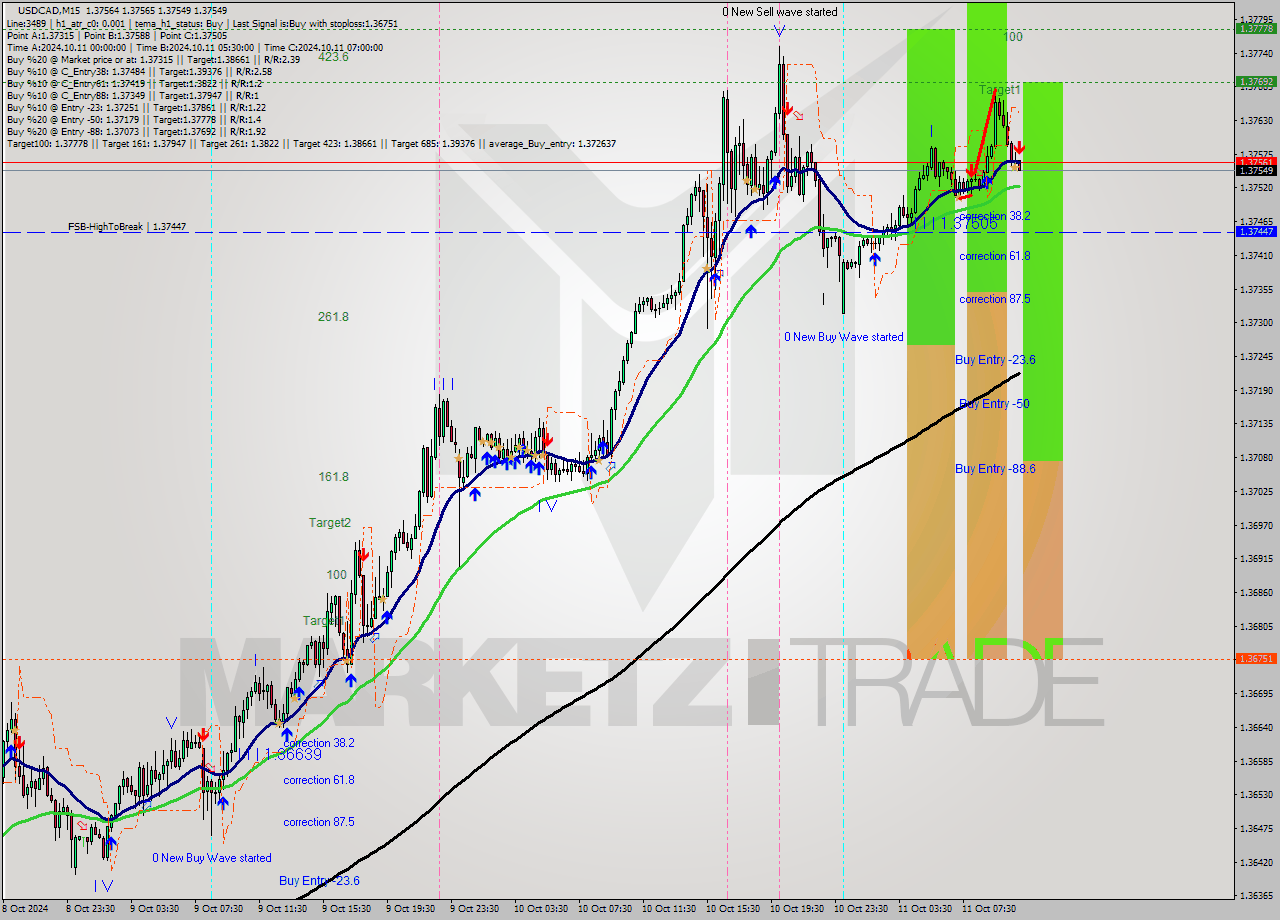Click the '11 Oct 07:30' time axis label

pos(988,909)
